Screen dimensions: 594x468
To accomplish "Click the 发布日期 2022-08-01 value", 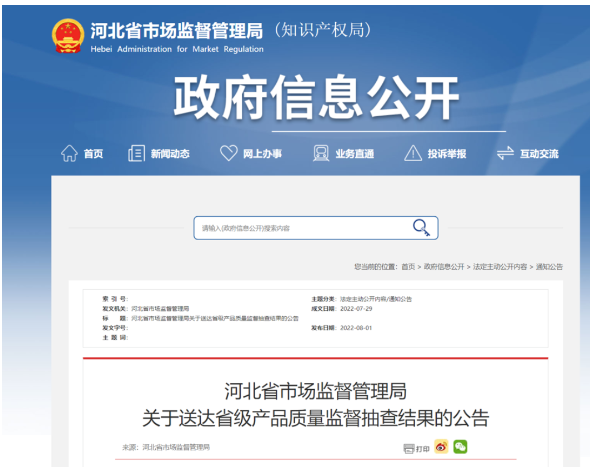I will pos(356,328).
